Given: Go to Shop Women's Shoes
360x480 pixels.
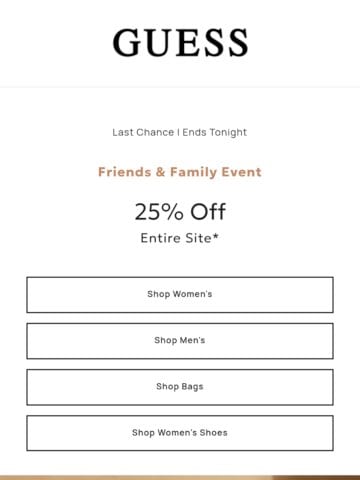Looking at the screenshot, I should pyautogui.click(x=180, y=433).
